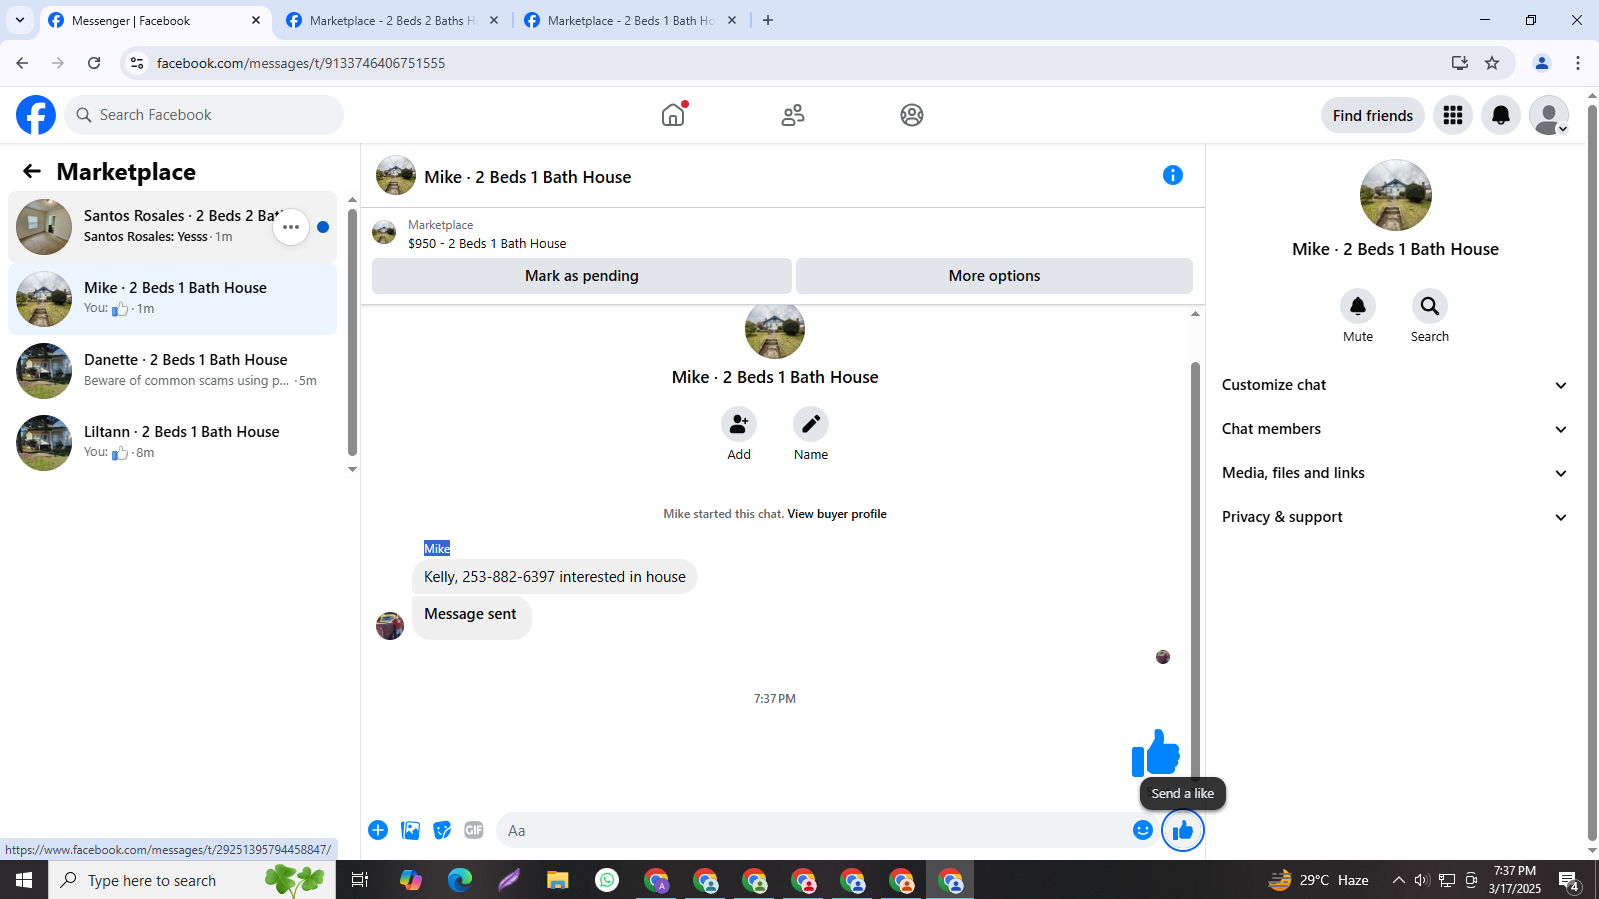Choose a GIF in the composer
Viewport: 1599px width, 899px height.
(474, 830)
